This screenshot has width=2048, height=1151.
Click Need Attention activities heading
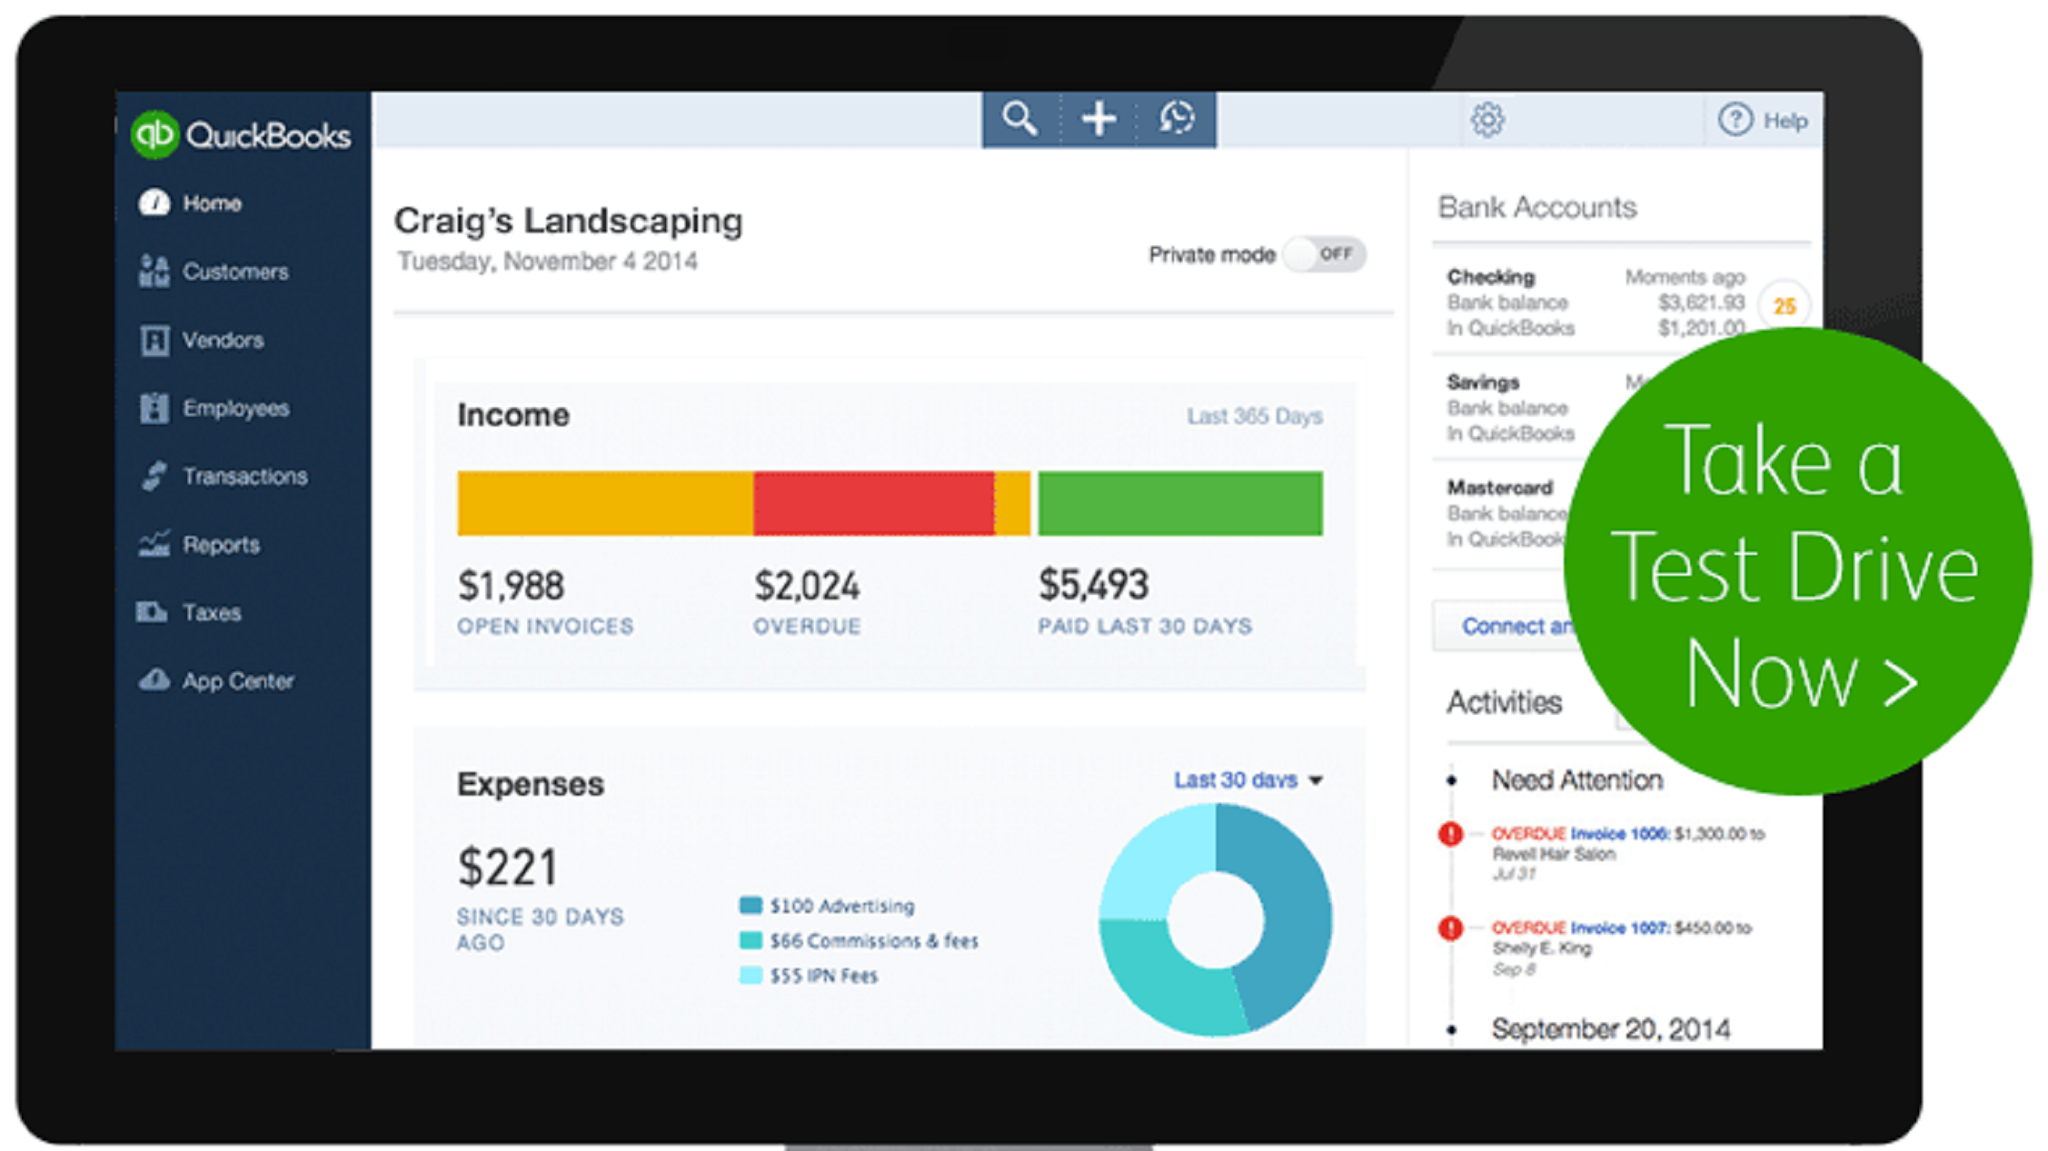coord(1577,780)
